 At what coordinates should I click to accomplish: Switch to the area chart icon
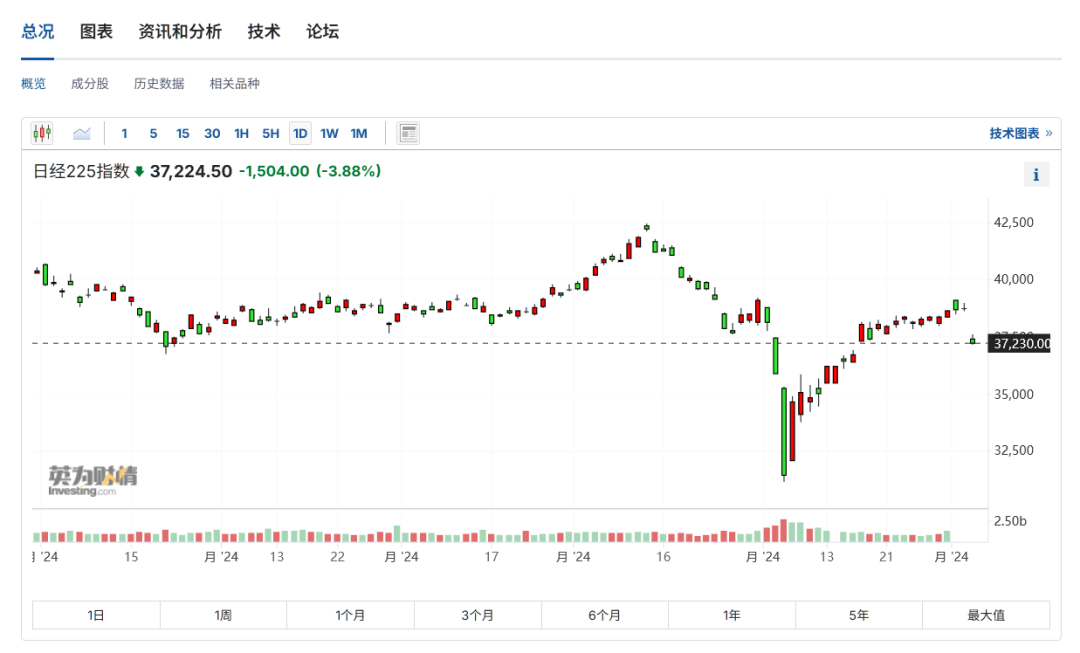pos(82,133)
